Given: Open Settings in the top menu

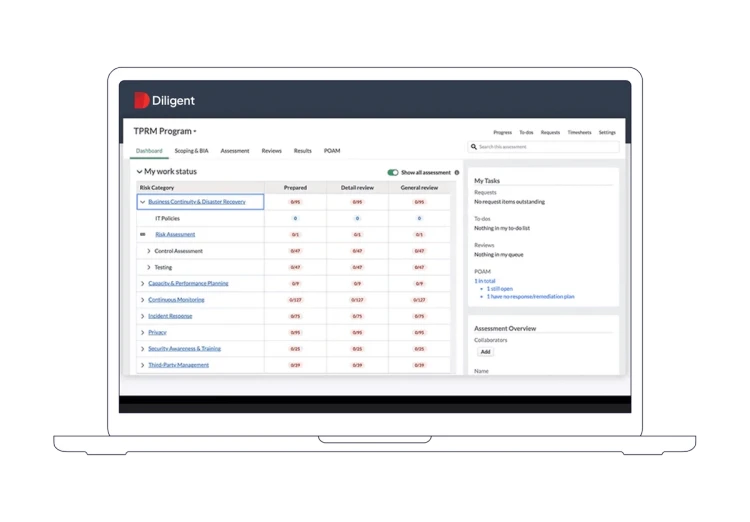Looking at the screenshot, I should [607, 133].
